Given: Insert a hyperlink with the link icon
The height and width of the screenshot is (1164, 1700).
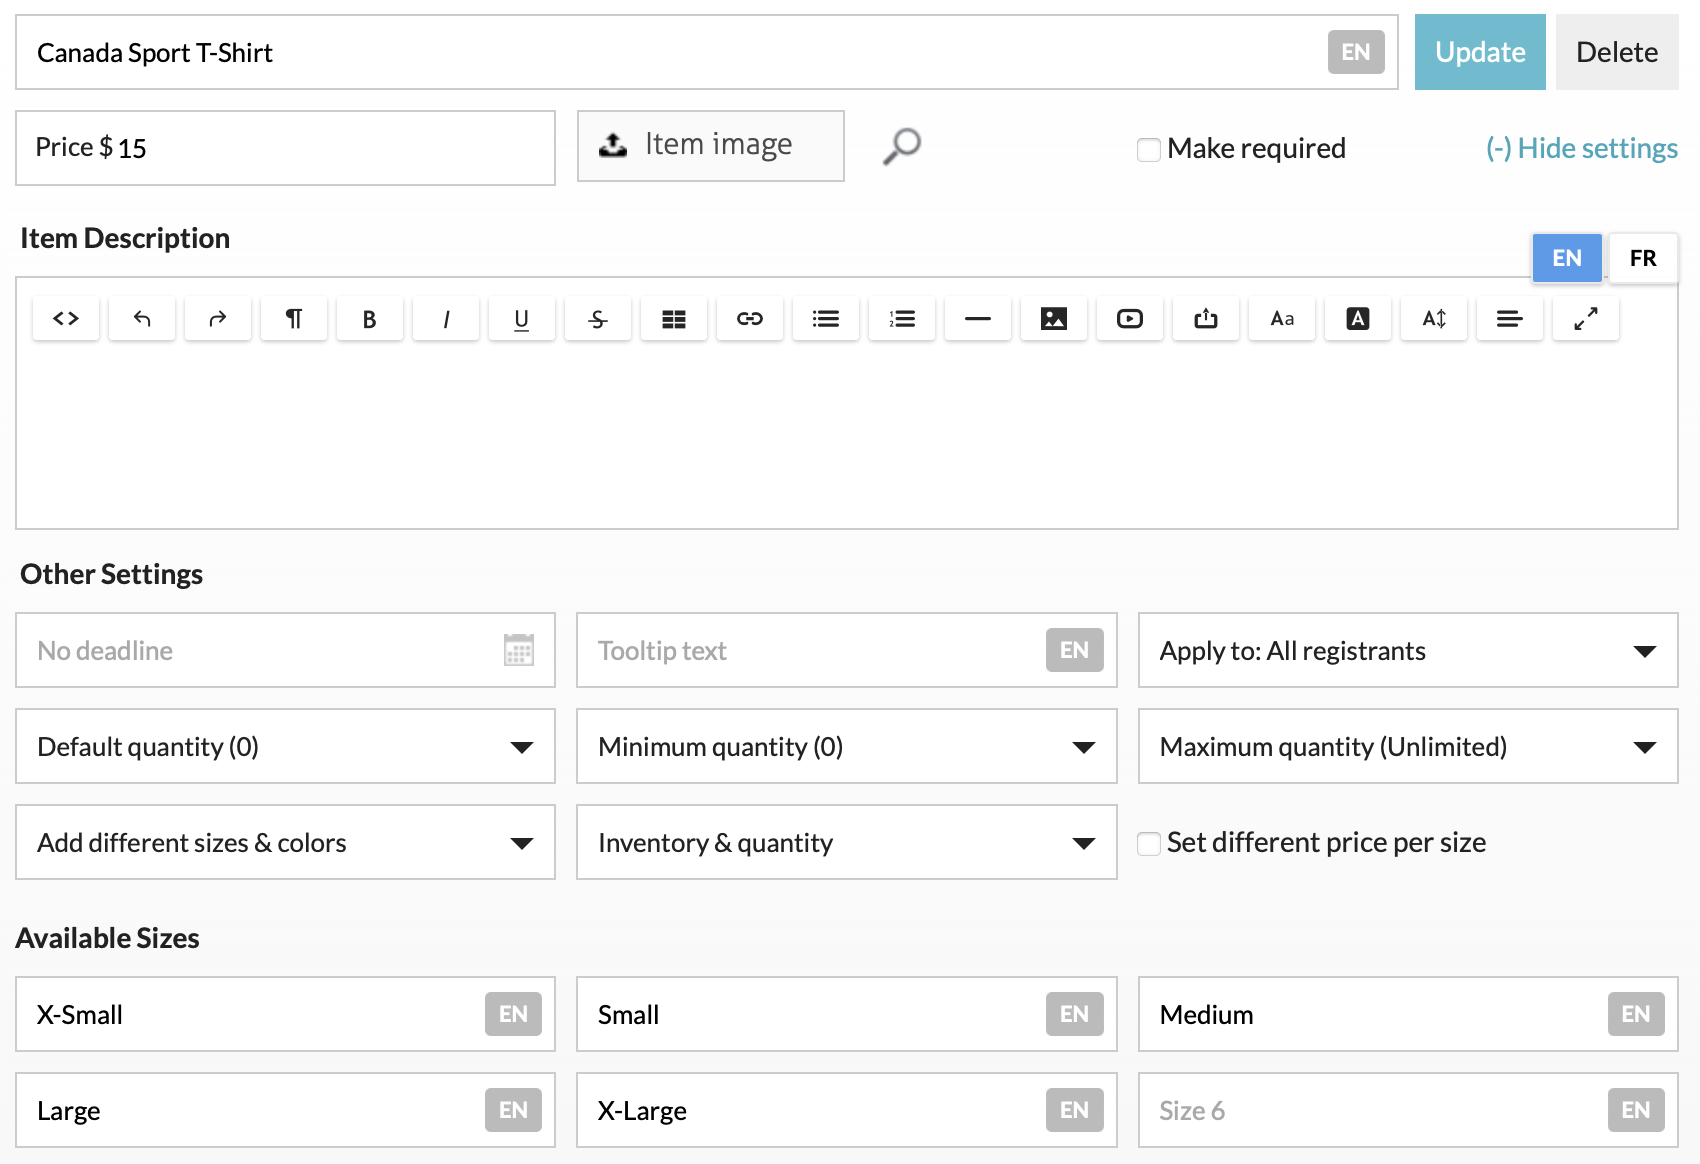Looking at the screenshot, I should tap(750, 319).
